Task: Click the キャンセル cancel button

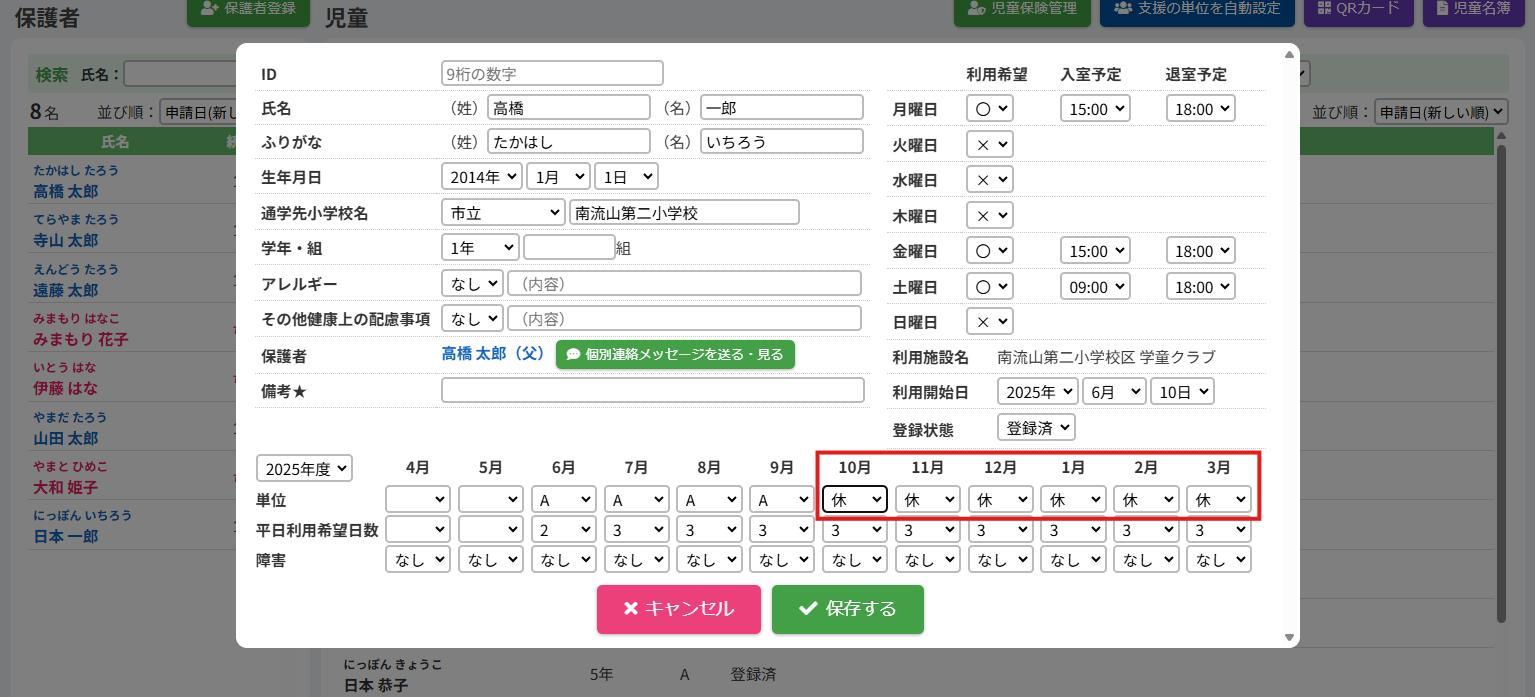Action: pos(678,609)
